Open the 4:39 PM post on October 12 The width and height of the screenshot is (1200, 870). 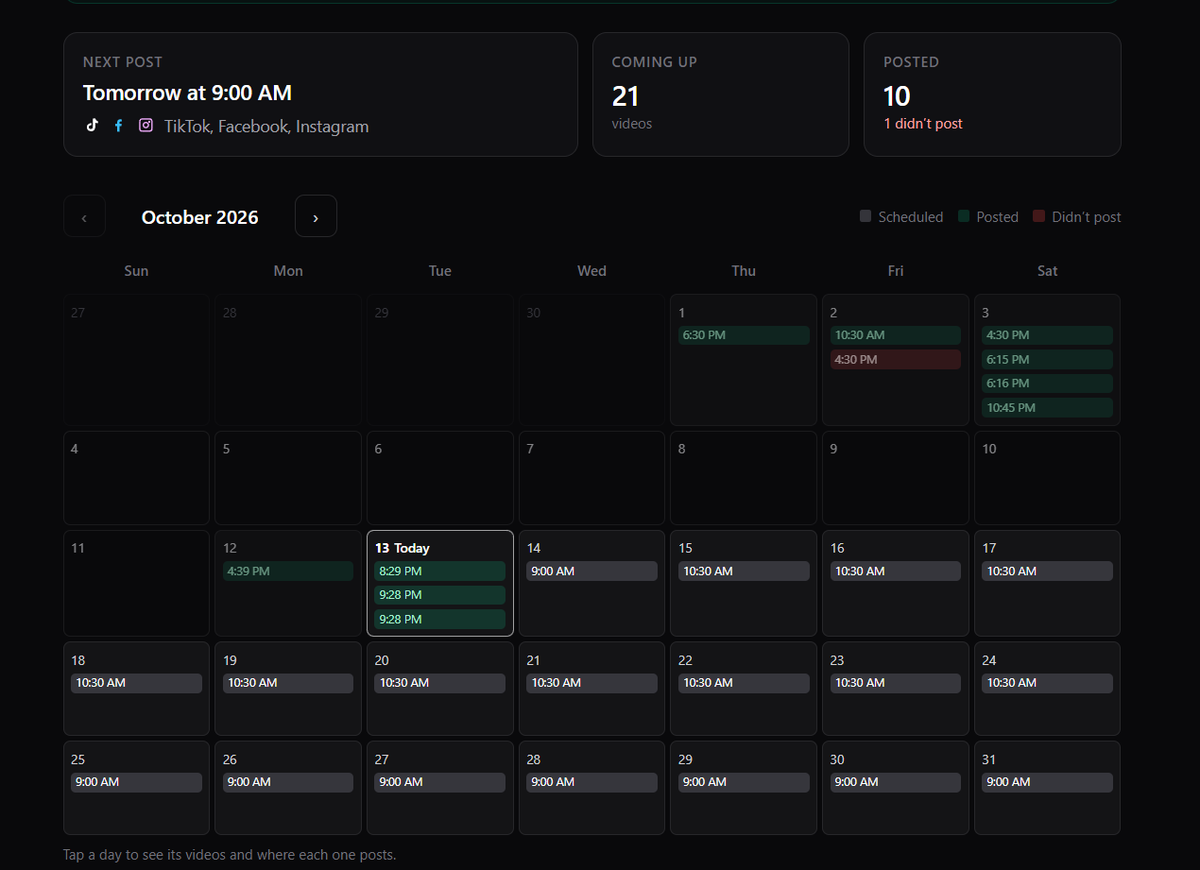[288, 571]
